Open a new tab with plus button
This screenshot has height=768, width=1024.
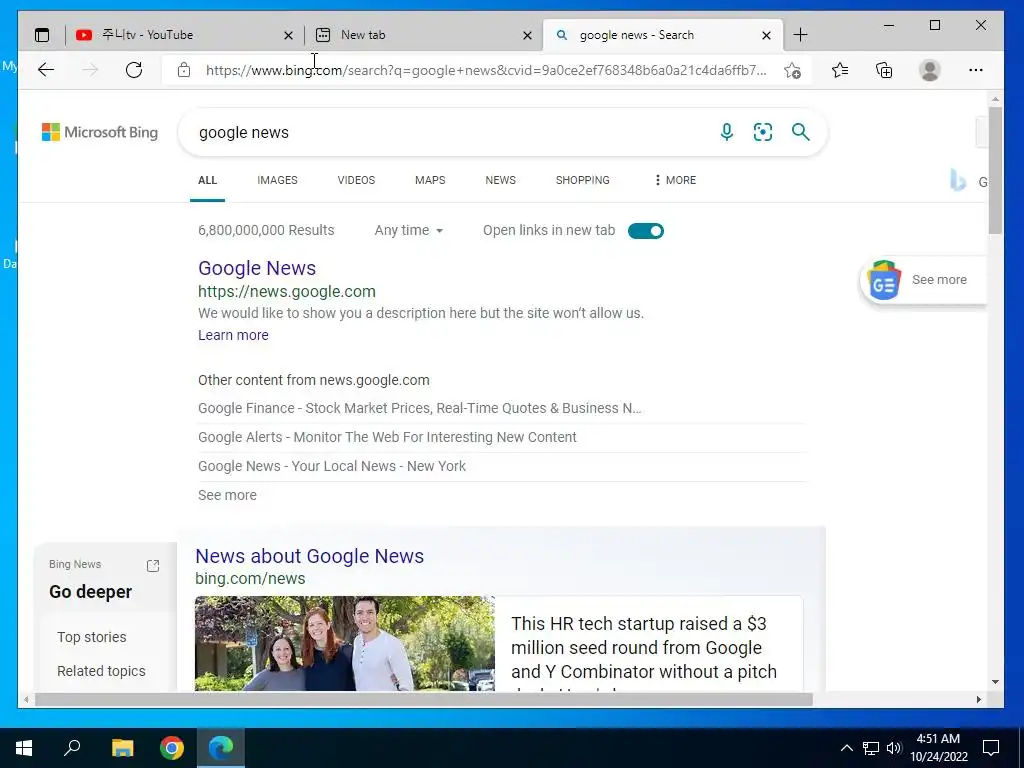point(800,35)
